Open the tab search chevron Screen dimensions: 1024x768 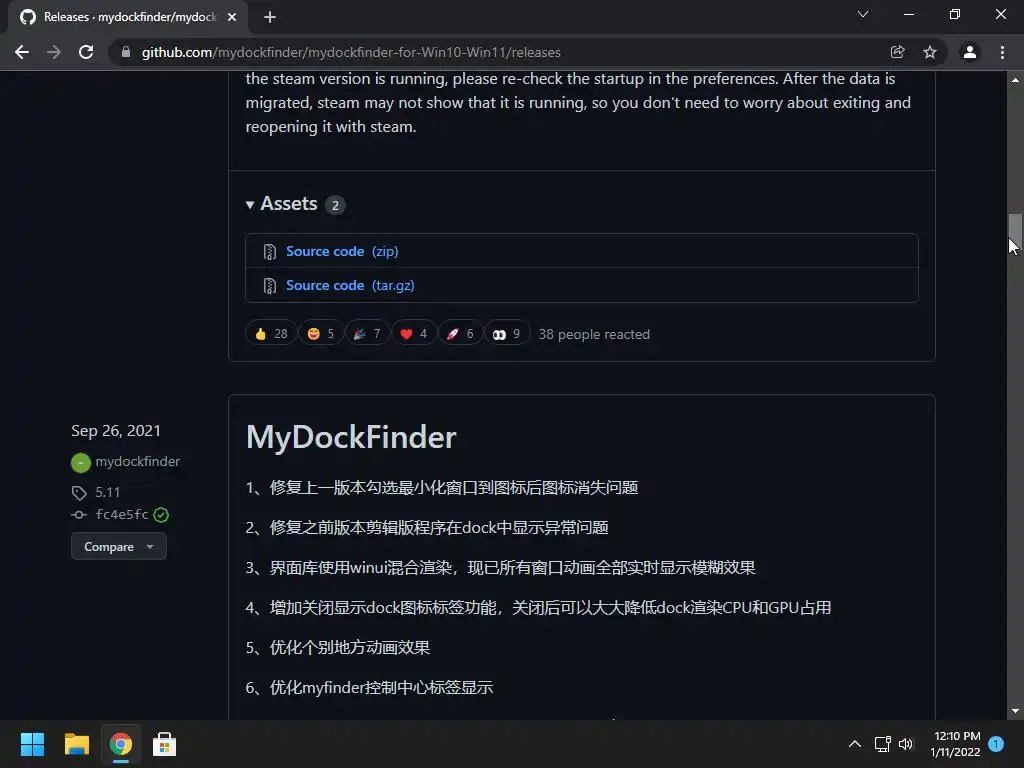(x=863, y=14)
